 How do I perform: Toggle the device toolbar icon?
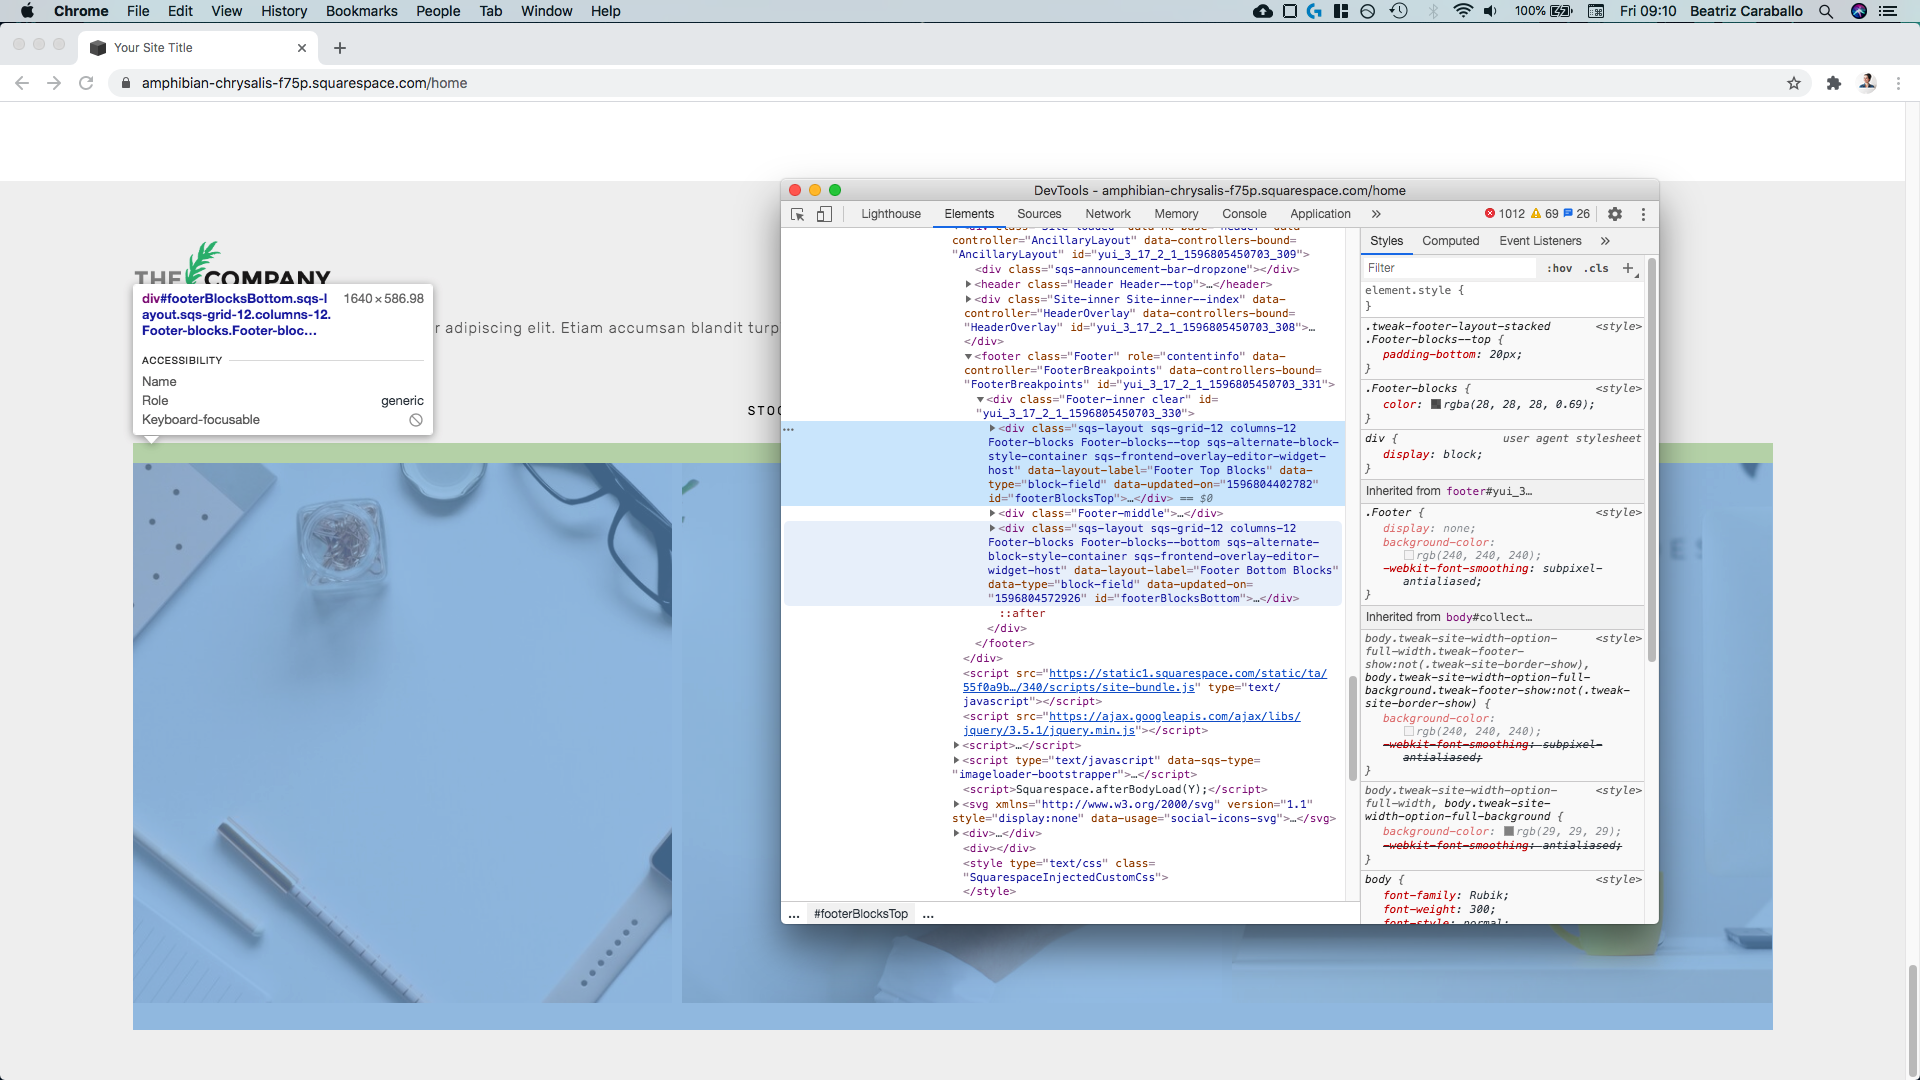(x=824, y=214)
